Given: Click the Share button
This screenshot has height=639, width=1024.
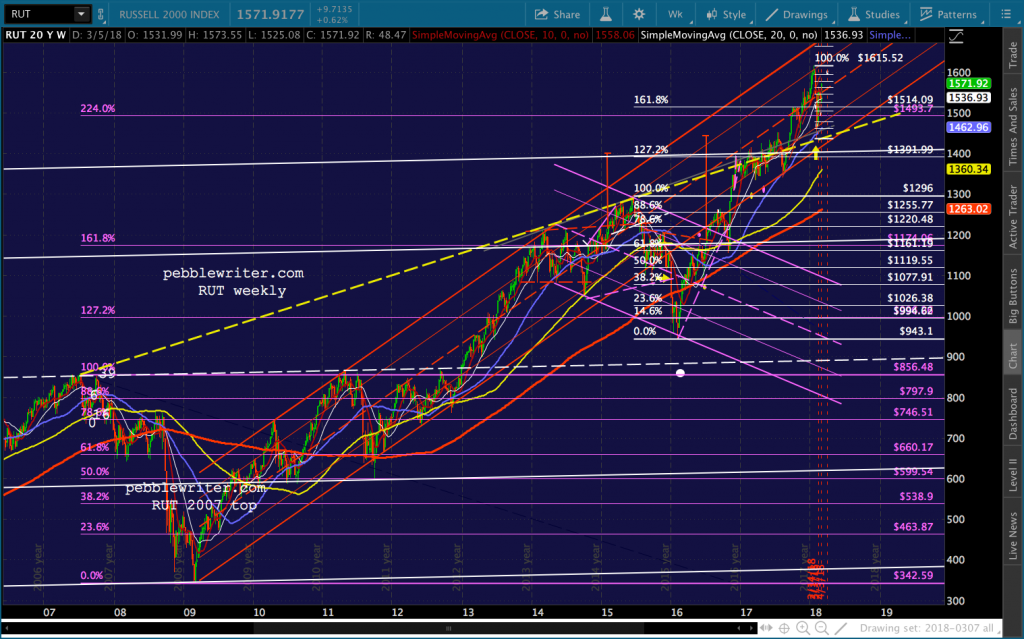Looking at the screenshot, I should pos(557,14).
